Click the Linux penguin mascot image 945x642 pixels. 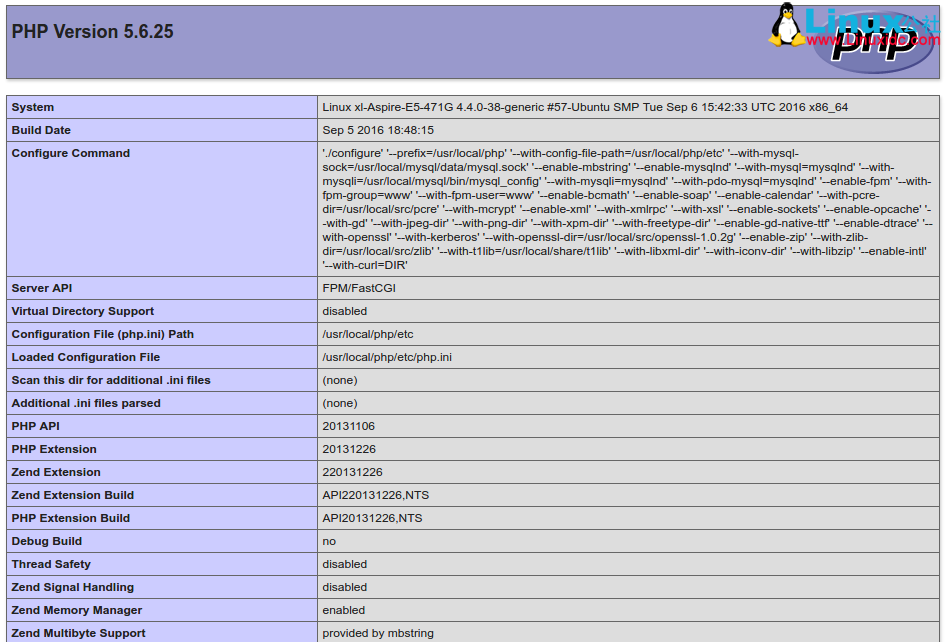coord(788,26)
